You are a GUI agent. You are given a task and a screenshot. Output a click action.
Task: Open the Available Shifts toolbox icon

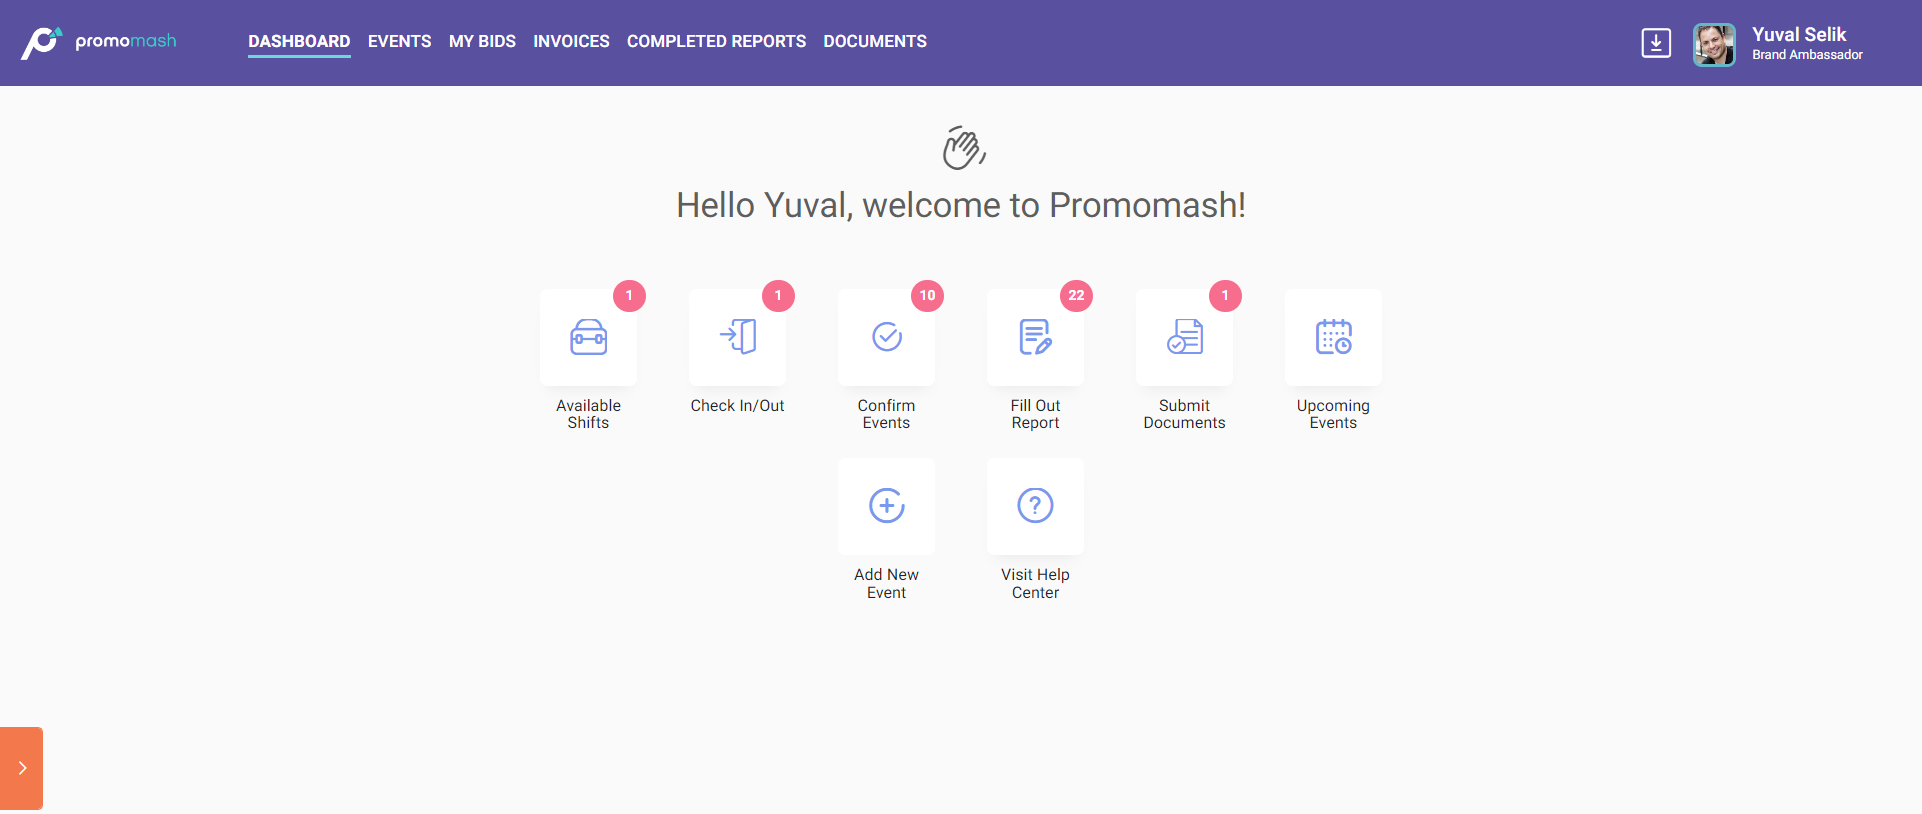pyautogui.click(x=588, y=338)
